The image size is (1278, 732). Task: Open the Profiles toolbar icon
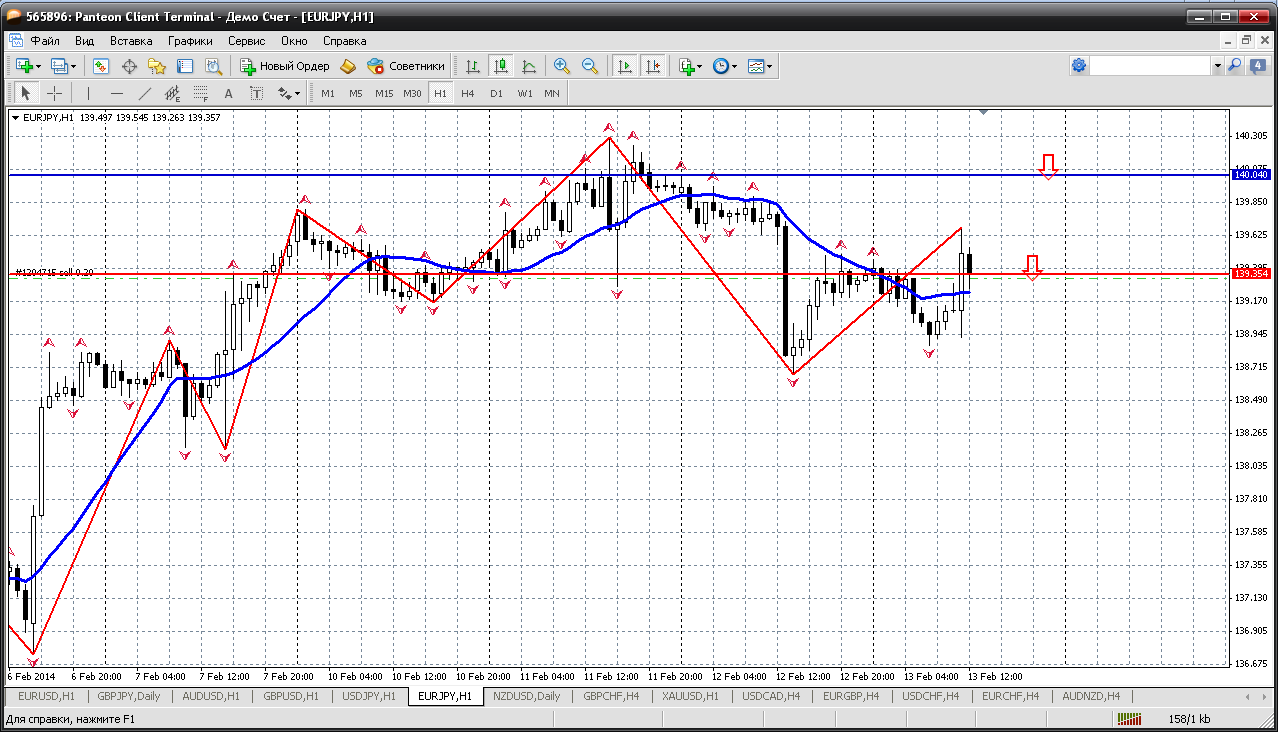[x=59, y=66]
